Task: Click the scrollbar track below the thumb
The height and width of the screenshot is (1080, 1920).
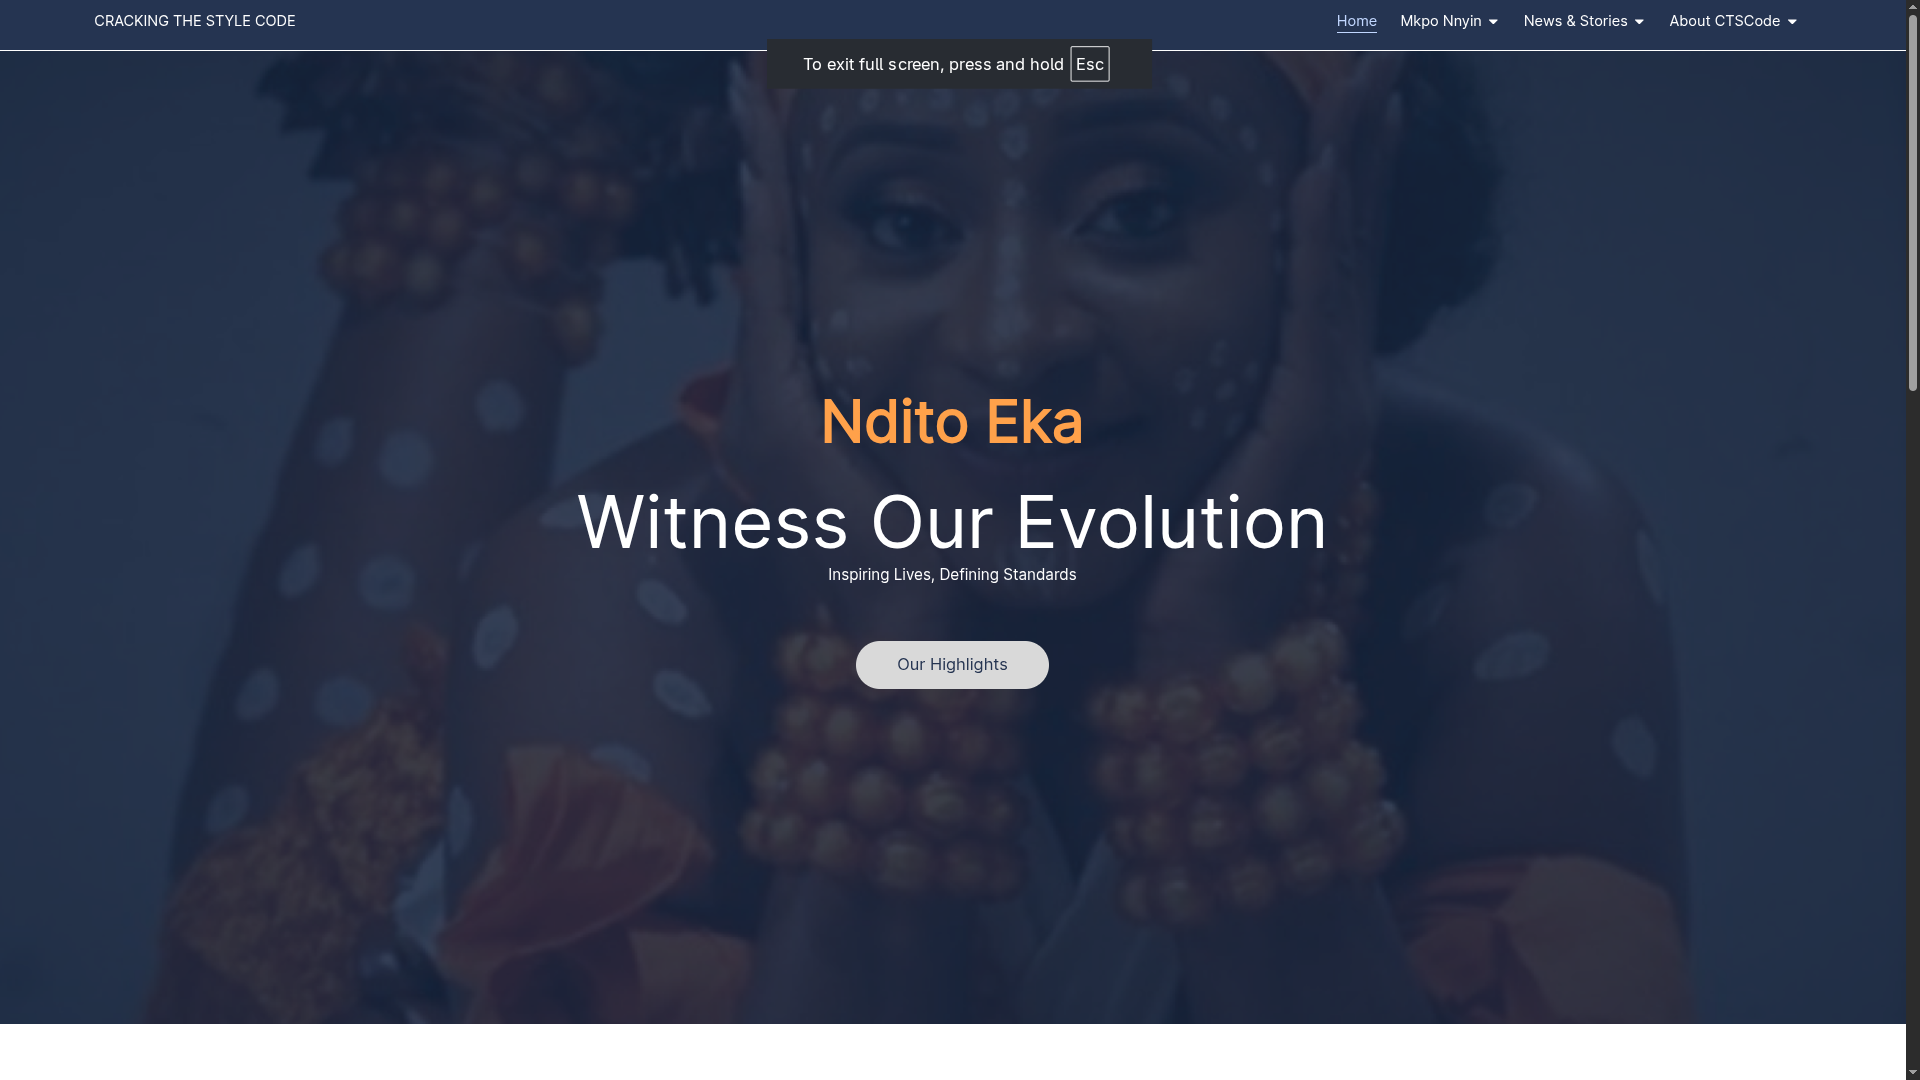Action: point(1913,728)
